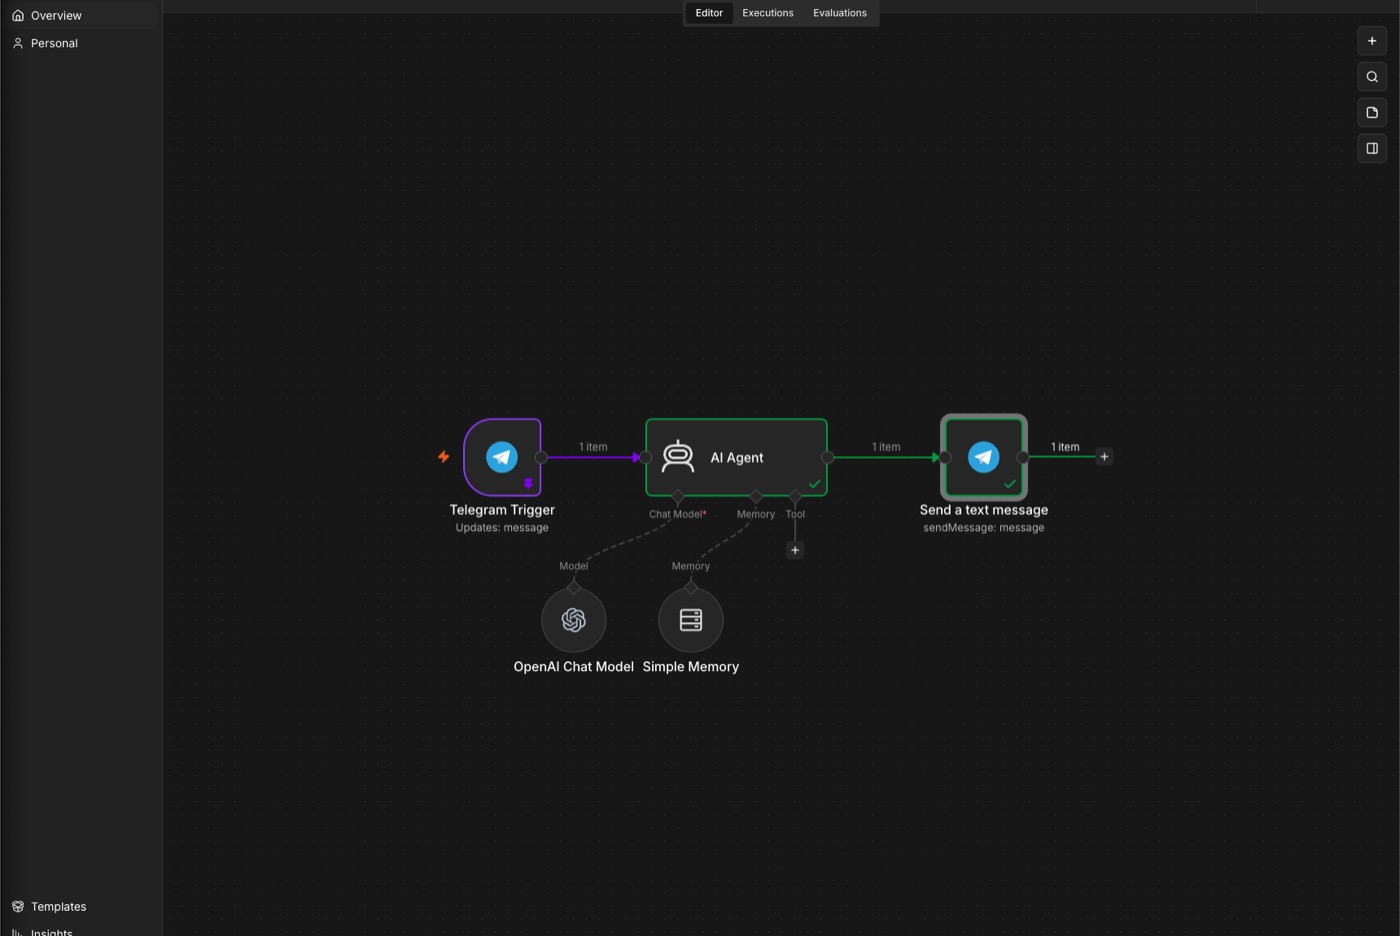Add a sticky note to canvas

point(1372,113)
